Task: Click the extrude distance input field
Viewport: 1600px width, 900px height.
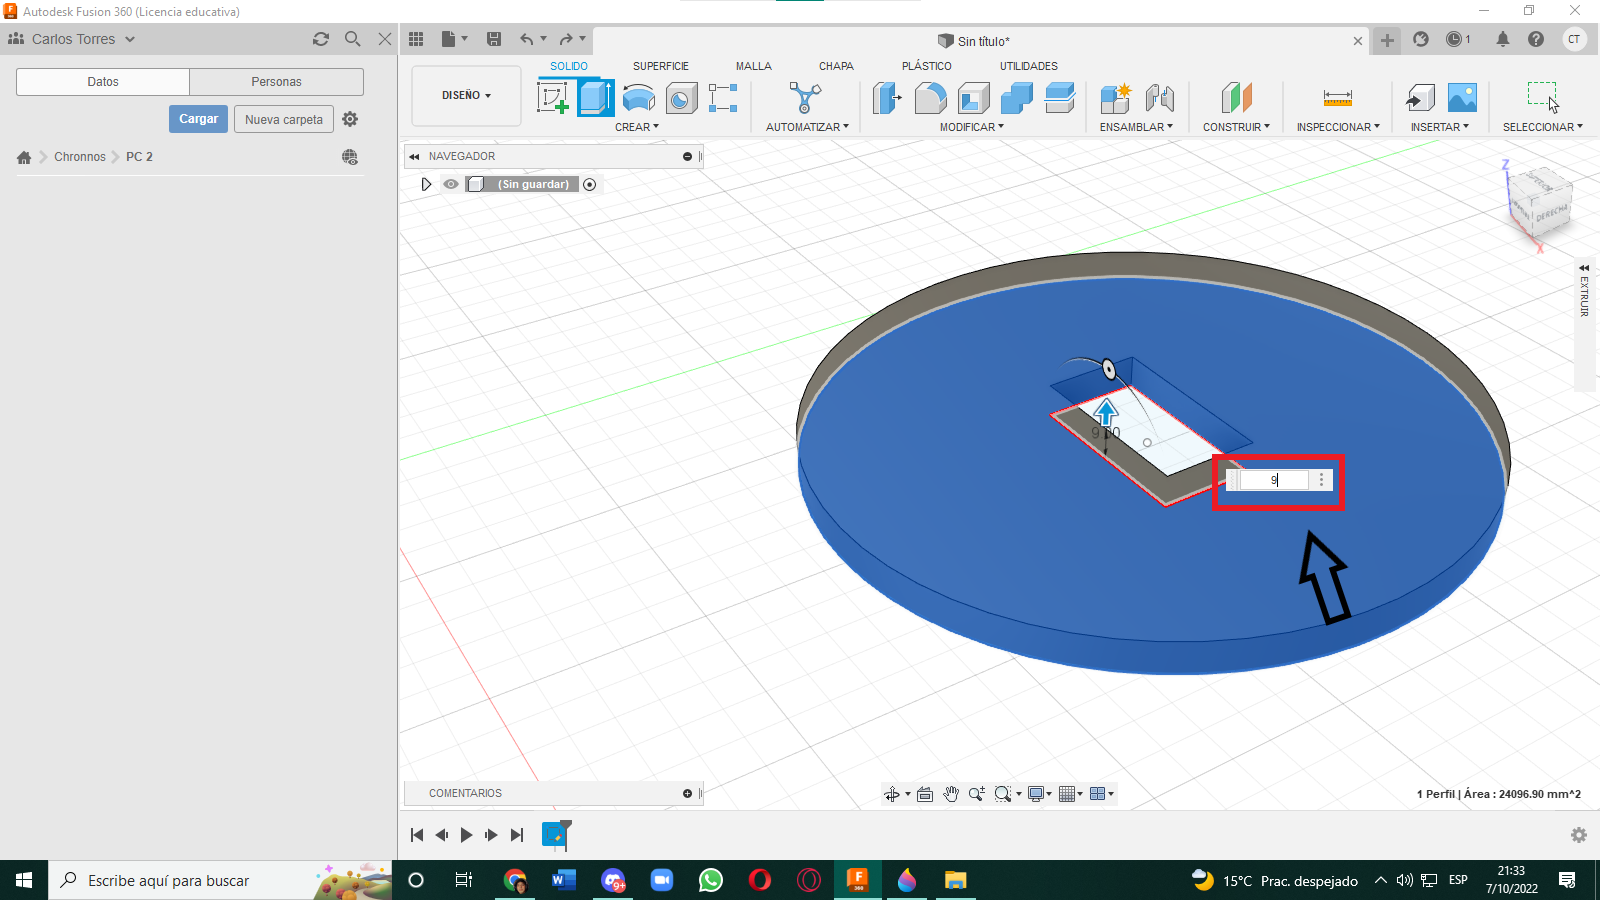Action: pyautogui.click(x=1274, y=480)
